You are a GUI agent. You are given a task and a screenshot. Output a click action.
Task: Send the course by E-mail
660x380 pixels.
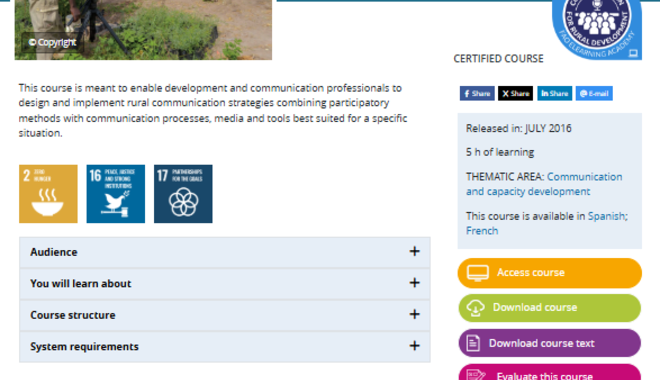[594, 93]
